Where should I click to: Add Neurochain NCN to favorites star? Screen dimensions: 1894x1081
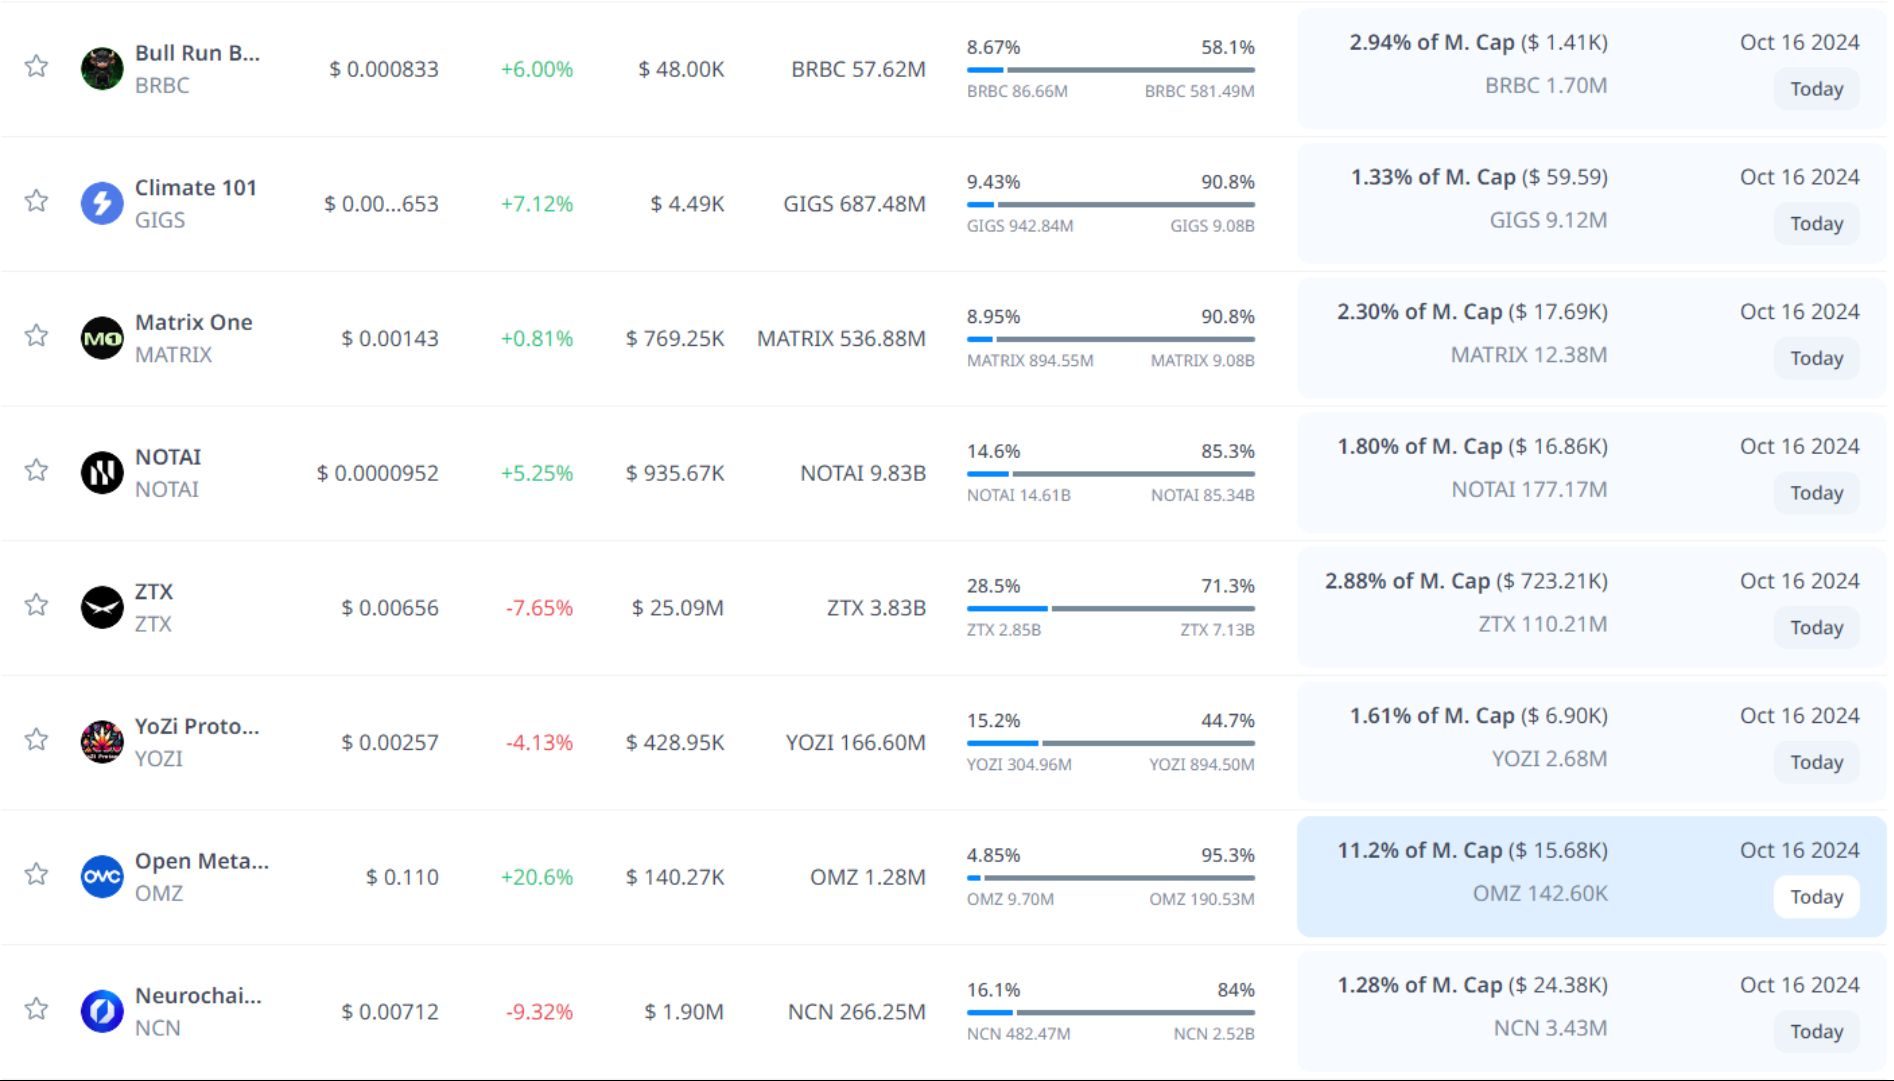coord(37,1009)
